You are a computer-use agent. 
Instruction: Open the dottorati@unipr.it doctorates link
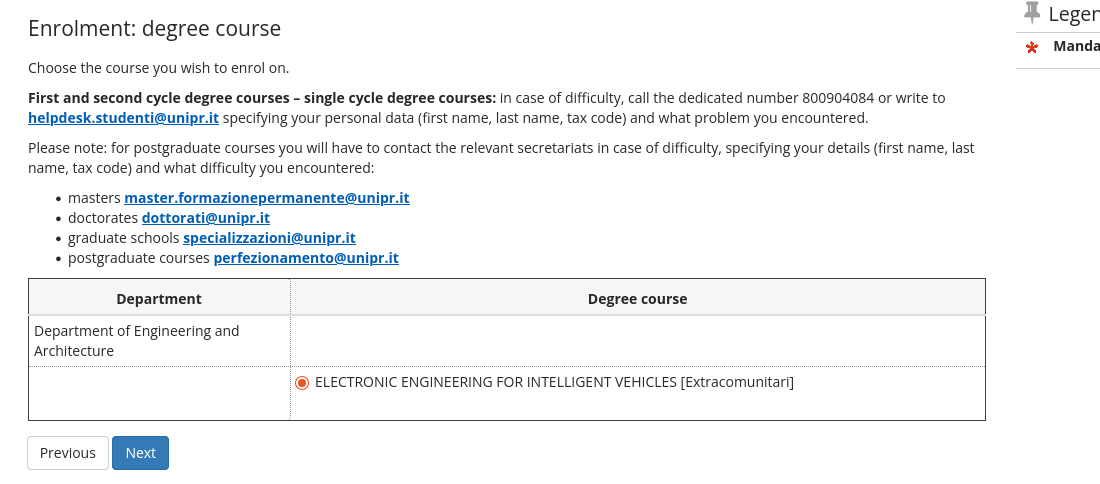205,218
